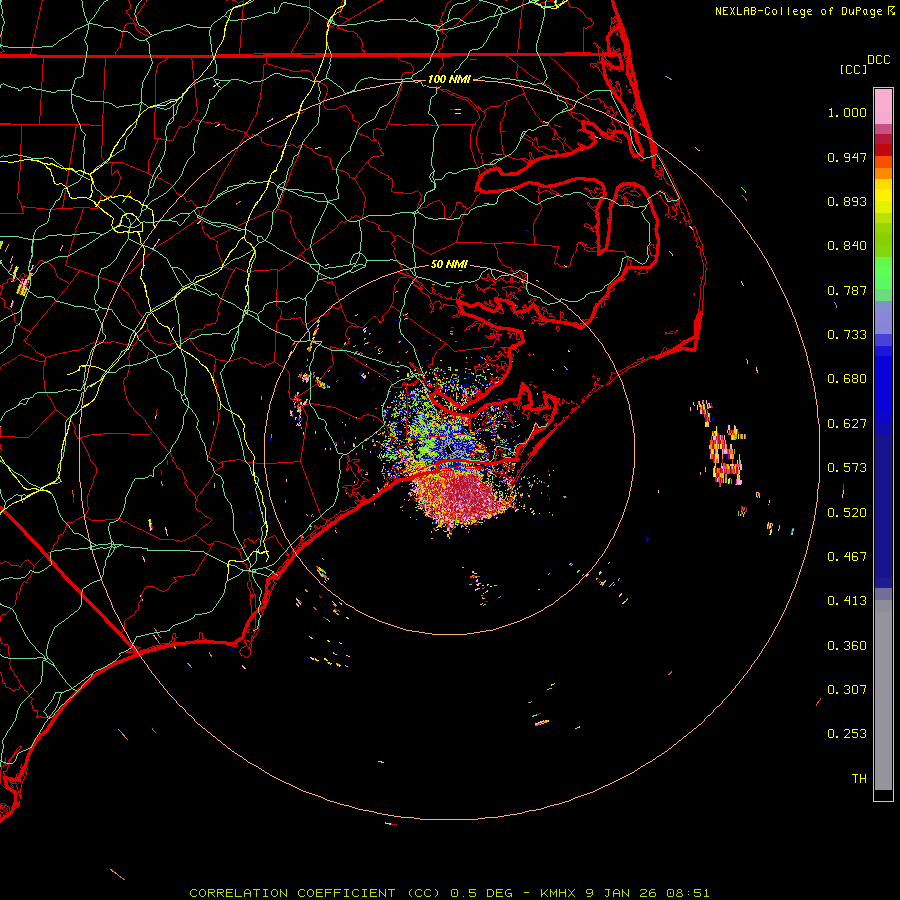Click the 08:51 timestamp in caption
Screen dimensions: 900x900
pos(688,893)
